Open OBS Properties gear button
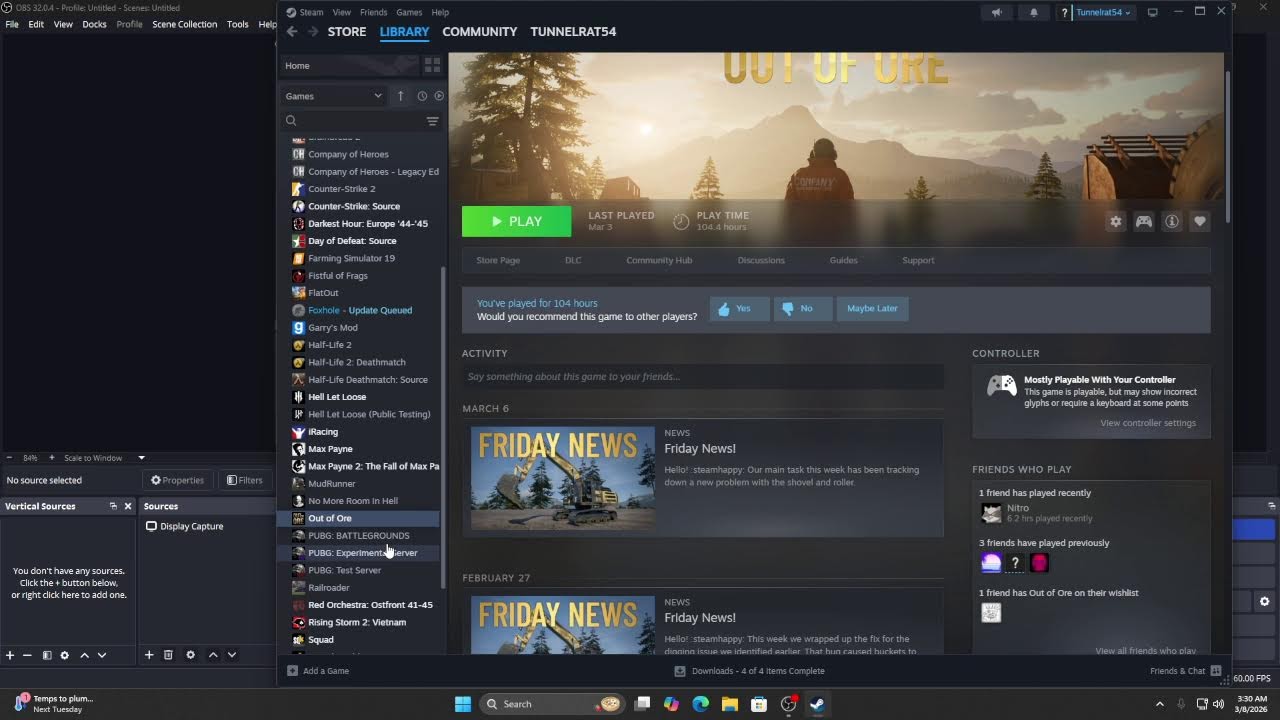Screen dimensions: 1280x720 [x=177, y=480]
